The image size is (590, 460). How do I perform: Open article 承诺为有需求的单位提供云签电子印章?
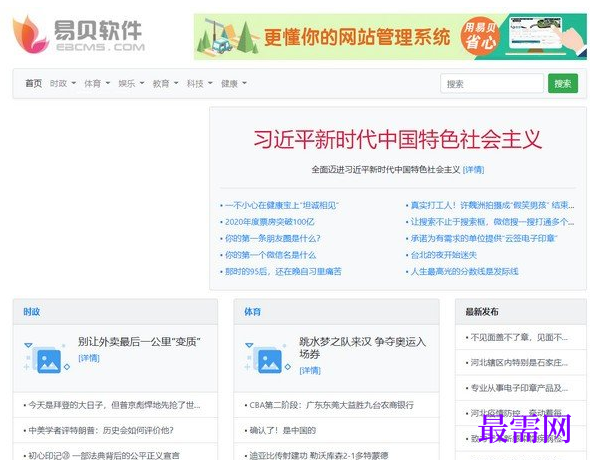coord(484,238)
